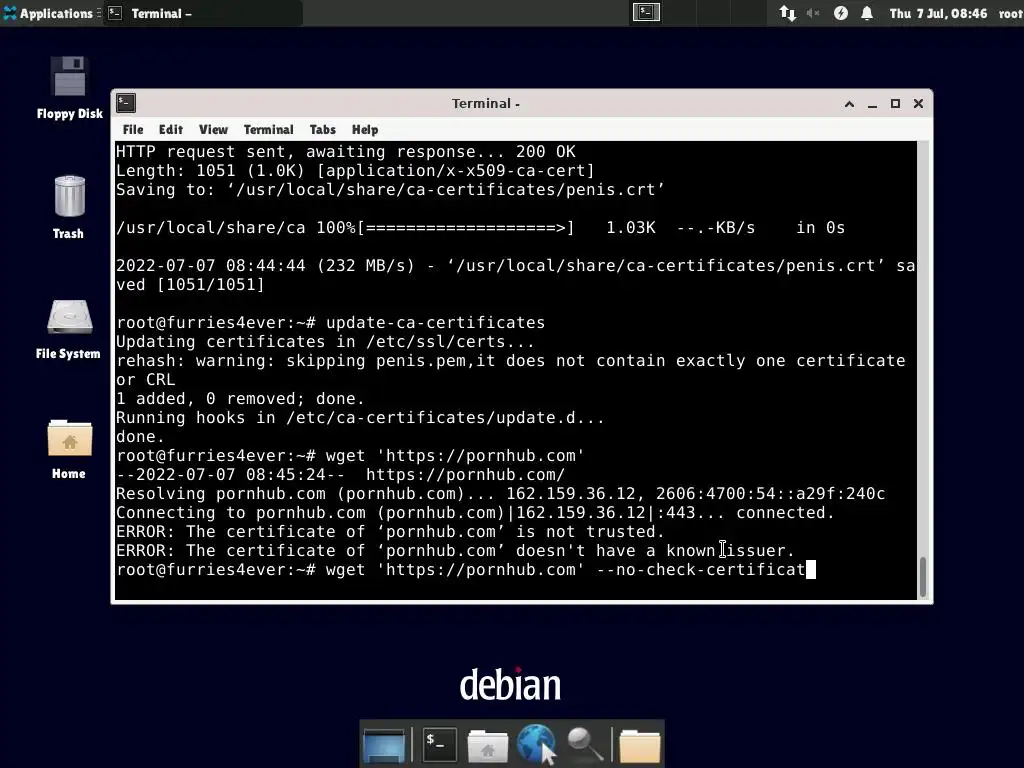Maximize the Terminal window

[x=895, y=104]
